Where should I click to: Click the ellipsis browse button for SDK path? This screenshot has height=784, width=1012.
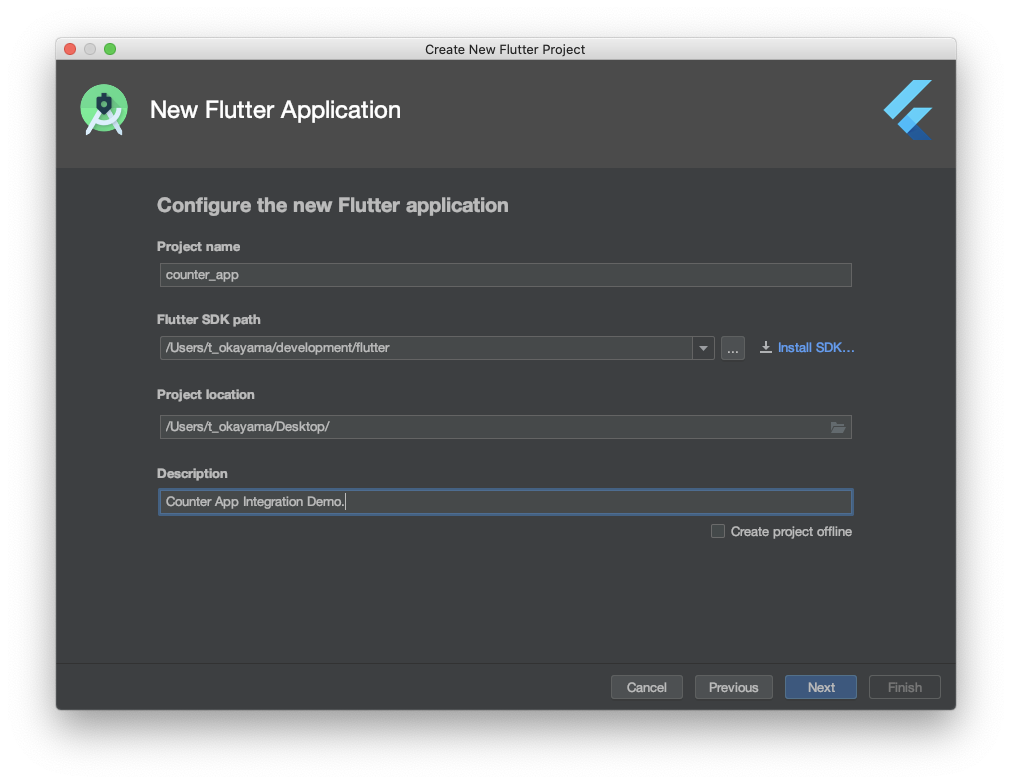733,348
